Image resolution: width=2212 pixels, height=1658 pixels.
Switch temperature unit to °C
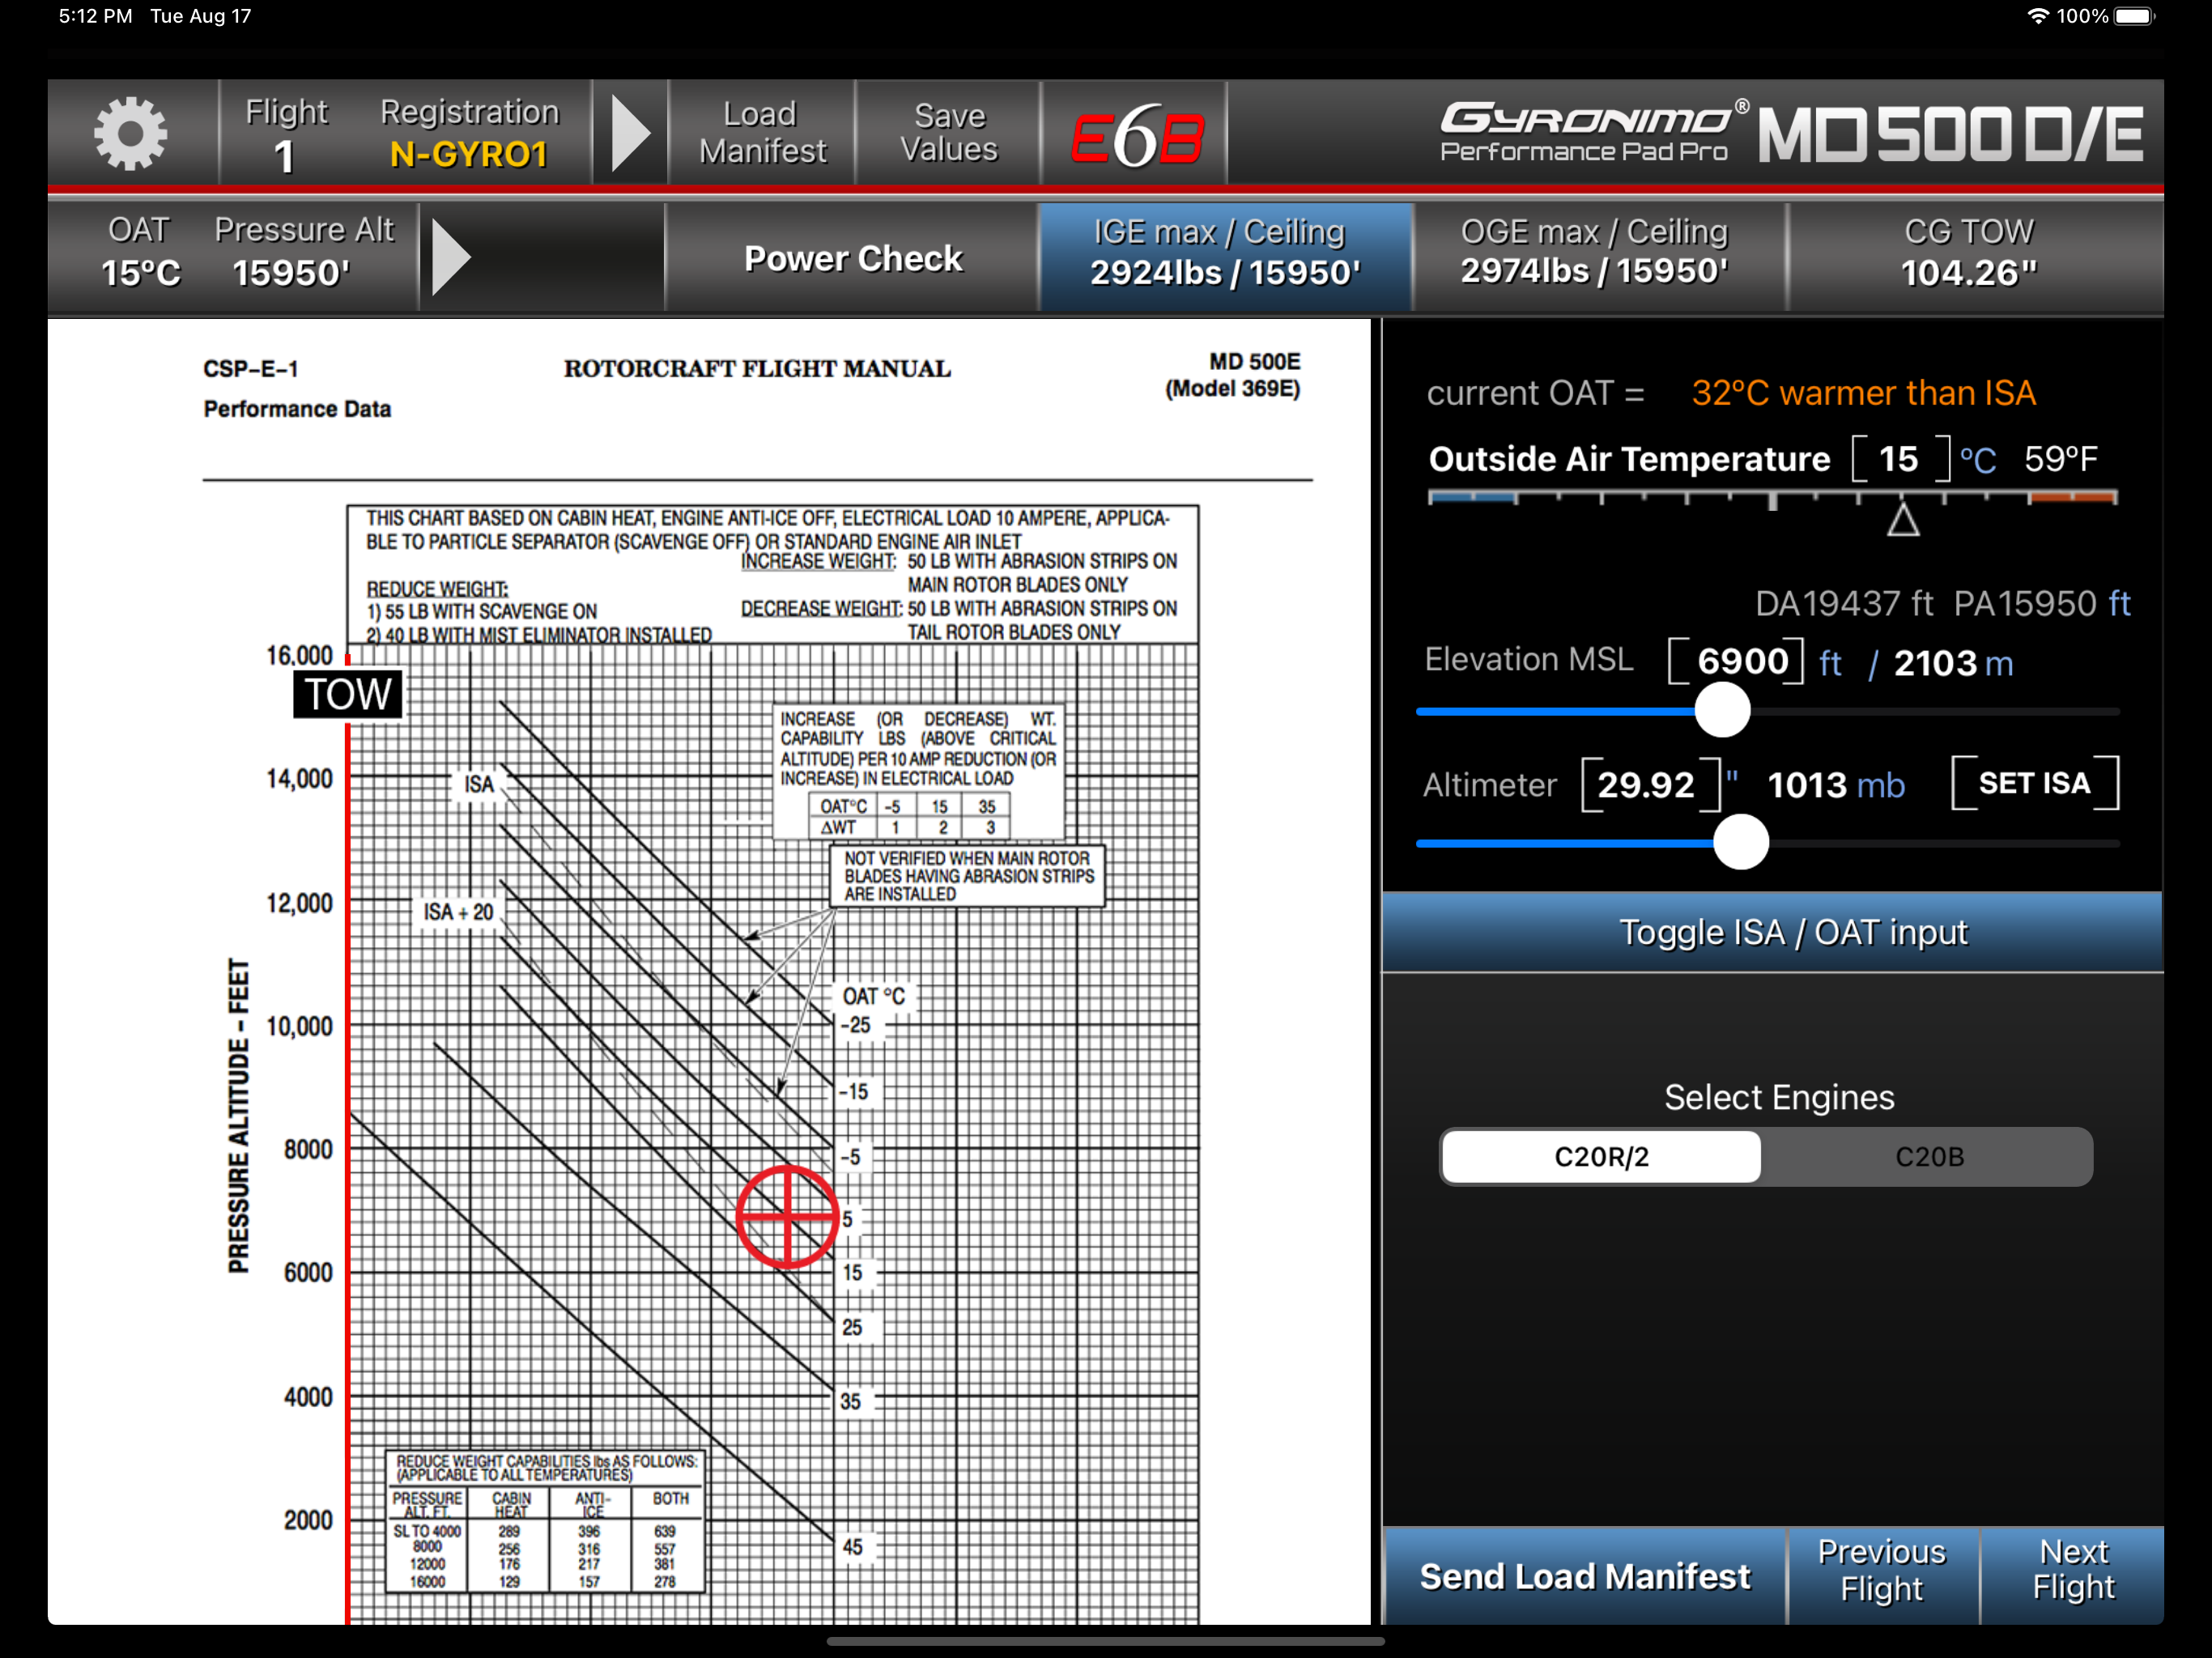coord(1977,460)
